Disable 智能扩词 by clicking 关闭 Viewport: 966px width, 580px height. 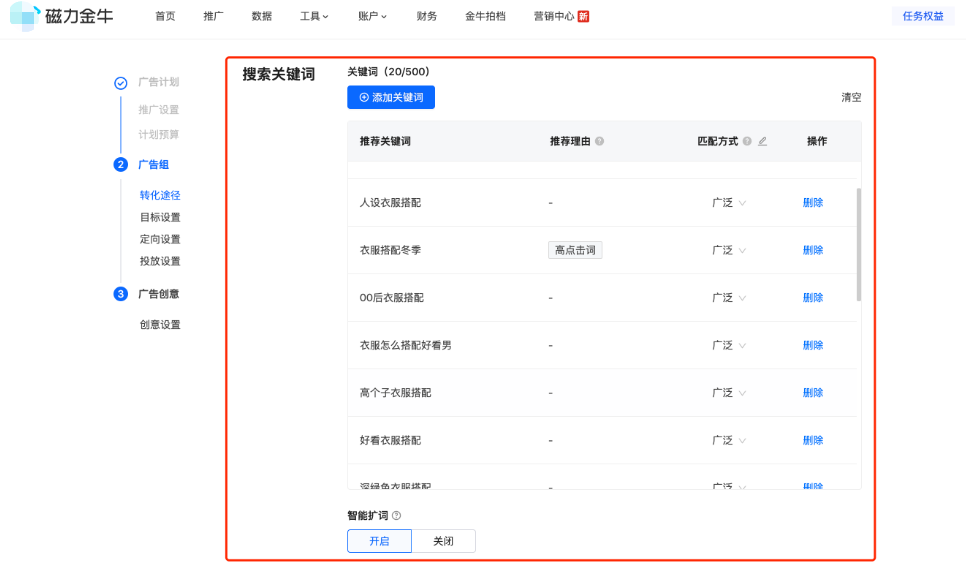pyautogui.click(x=444, y=540)
